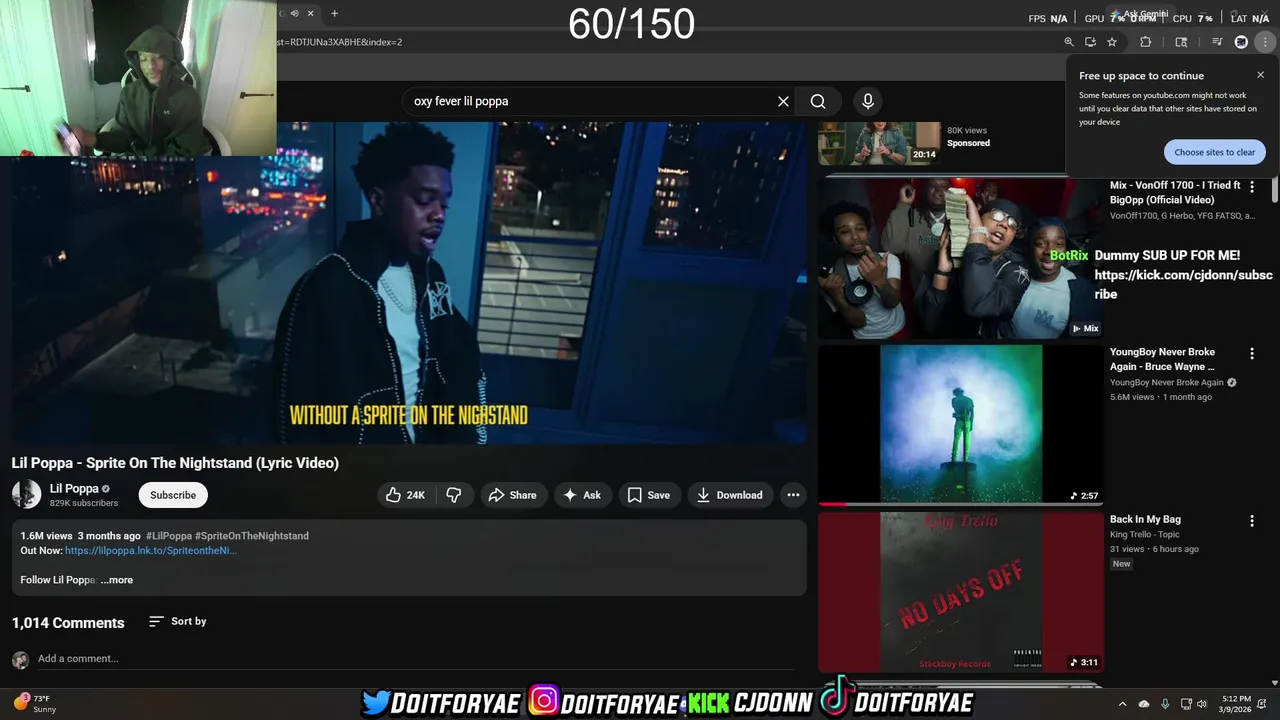Screen dimensions: 1280x720
Task: Open options menu for Back In My Bag
Action: tap(1252, 521)
